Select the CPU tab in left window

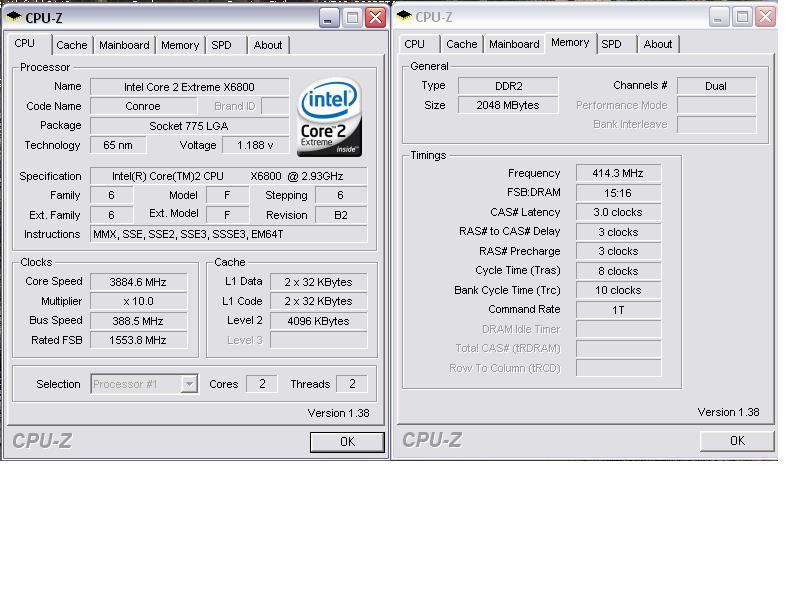click(x=29, y=43)
